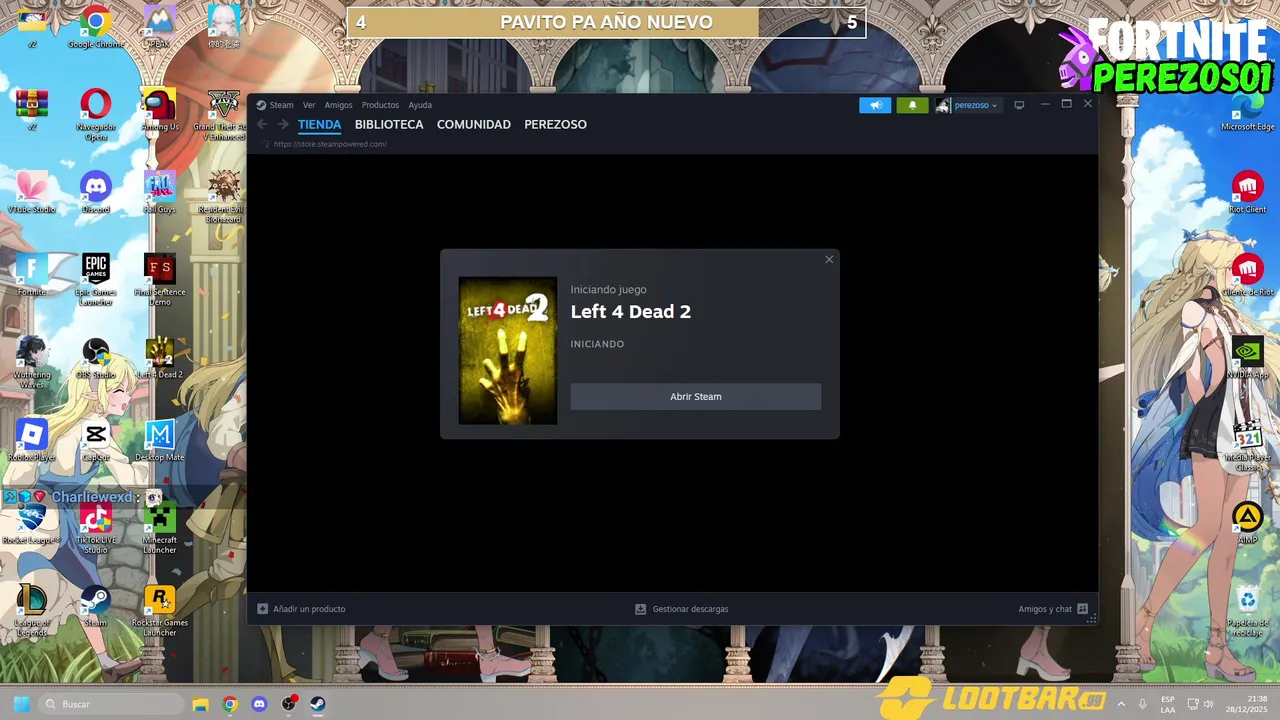This screenshot has width=1280, height=720.
Task: Open Steam notifications bell
Action: pyautogui.click(x=912, y=105)
